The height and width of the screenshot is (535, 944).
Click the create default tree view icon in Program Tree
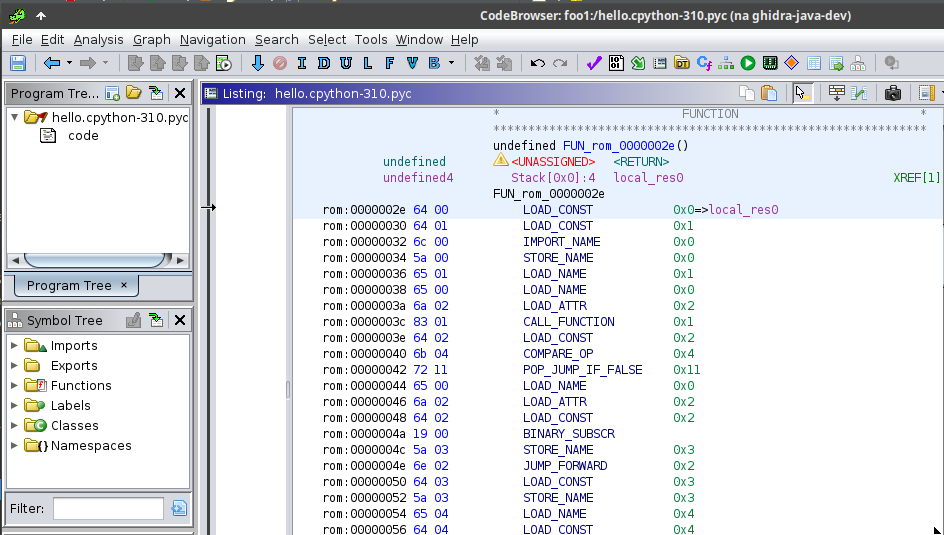pos(112,93)
